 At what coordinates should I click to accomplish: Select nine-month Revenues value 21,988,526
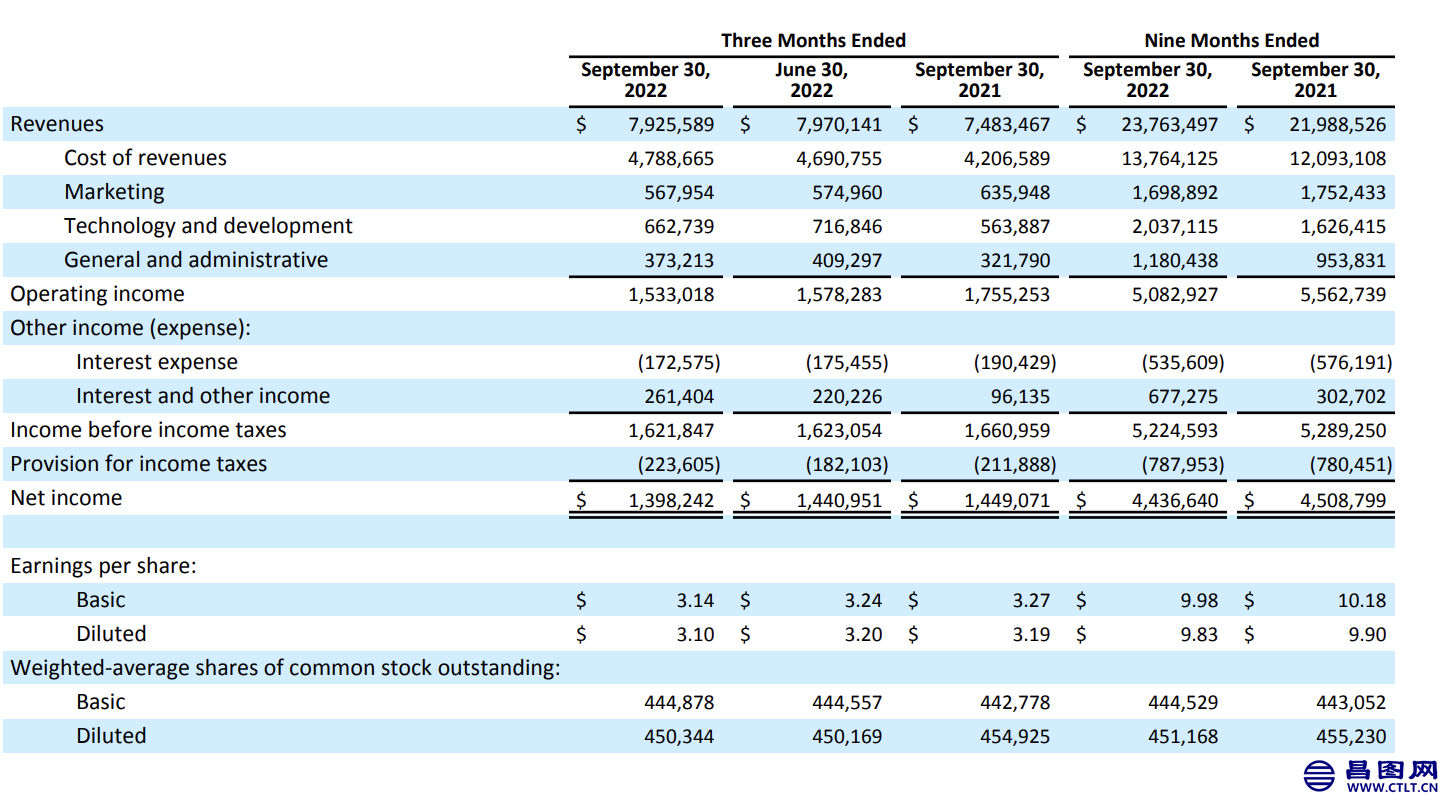tap(1338, 125)
